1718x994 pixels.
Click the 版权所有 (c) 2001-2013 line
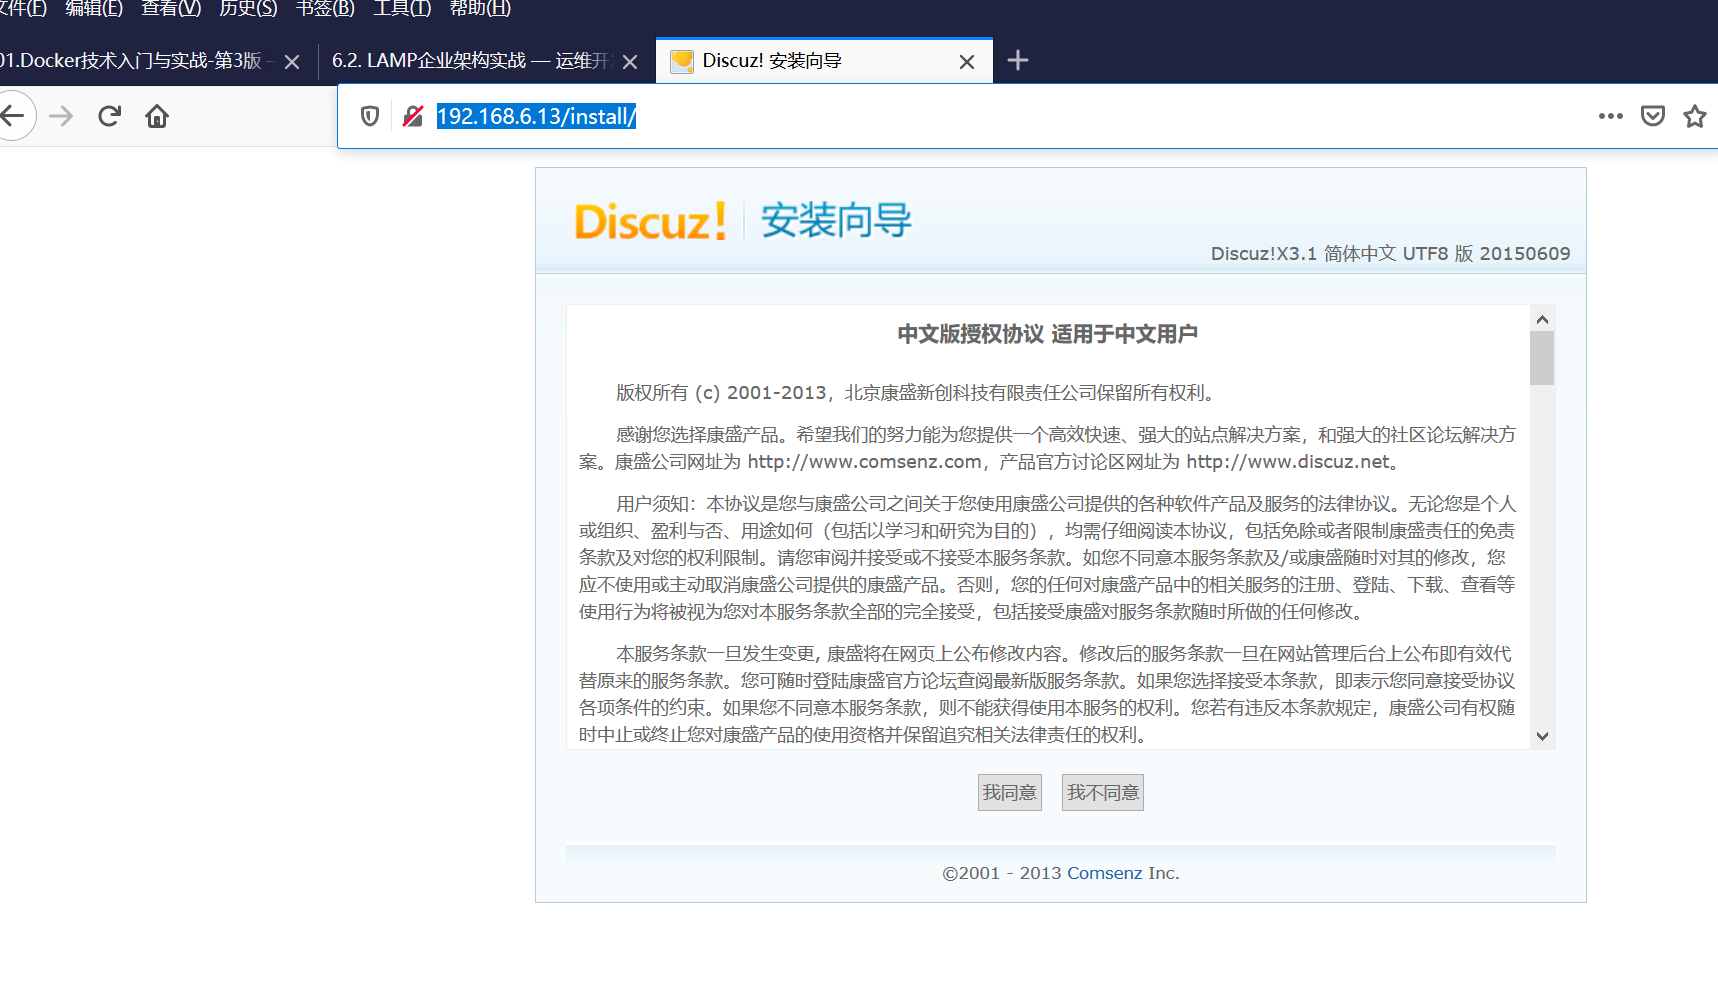coord(916,393)
